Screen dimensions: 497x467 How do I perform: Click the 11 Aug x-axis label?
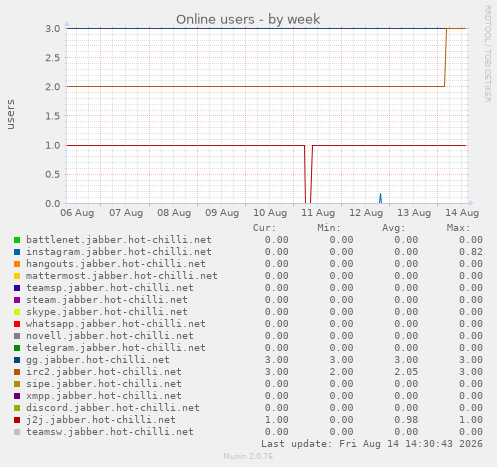pyautogui.click(x=318, y=213)
